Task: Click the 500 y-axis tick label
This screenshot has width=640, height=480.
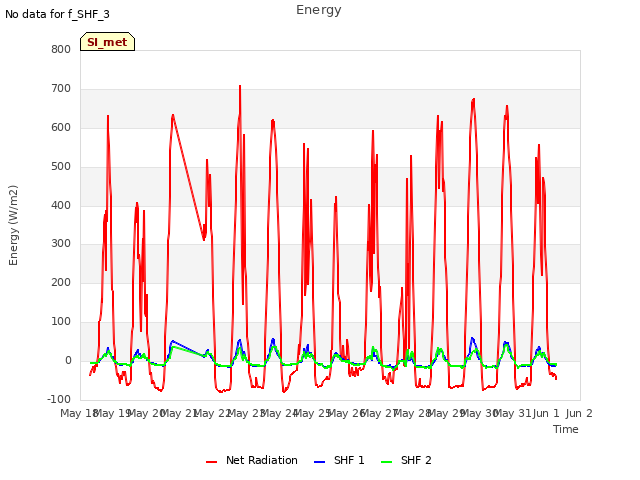Action: coord(61,167)
